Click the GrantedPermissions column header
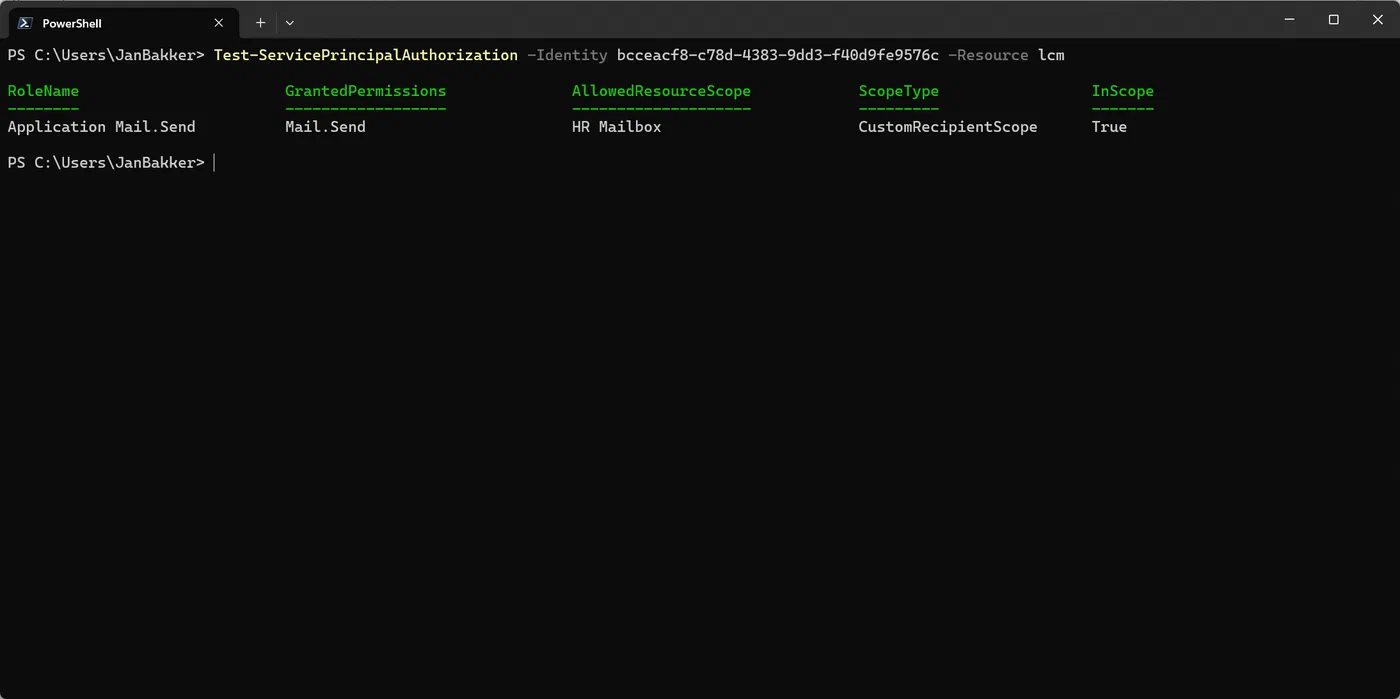 coord(366,91)
